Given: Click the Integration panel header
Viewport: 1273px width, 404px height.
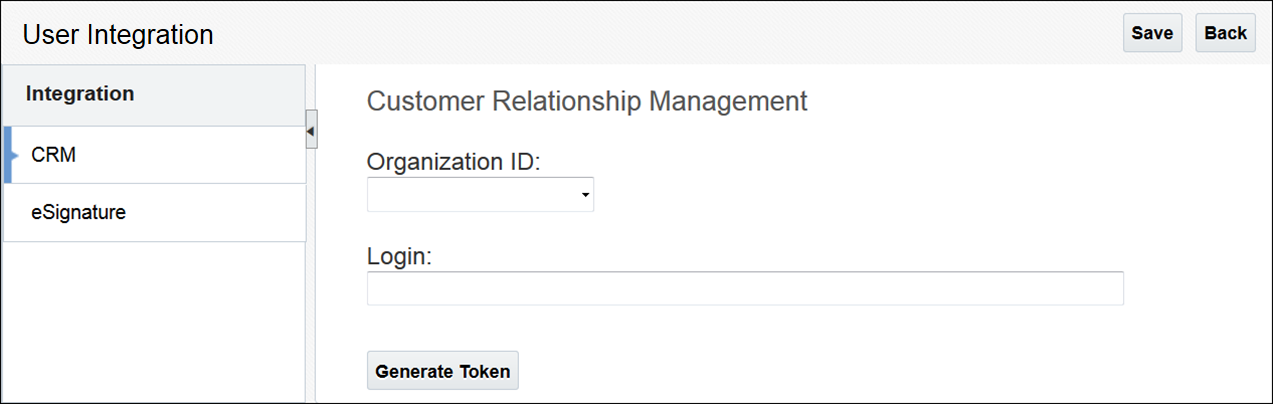Looking at the screenshot, I should 80,94.
